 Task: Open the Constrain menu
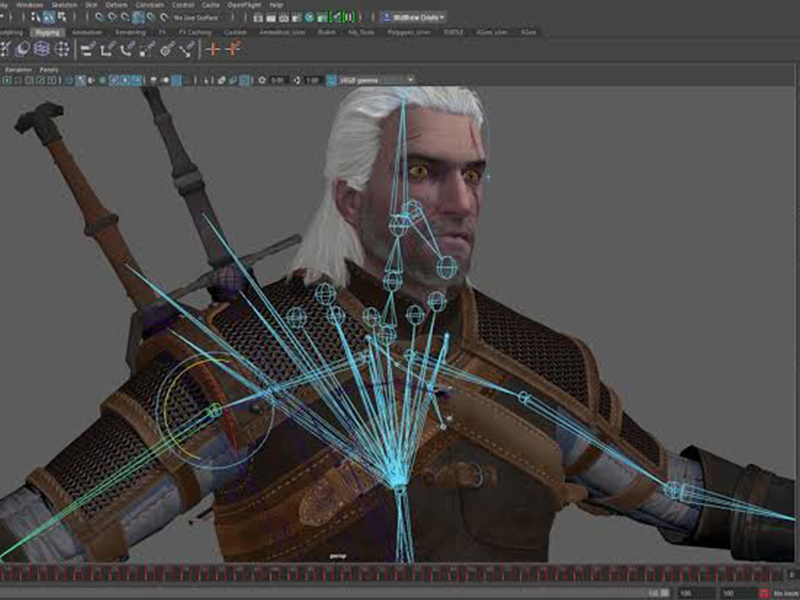[149, 5]
